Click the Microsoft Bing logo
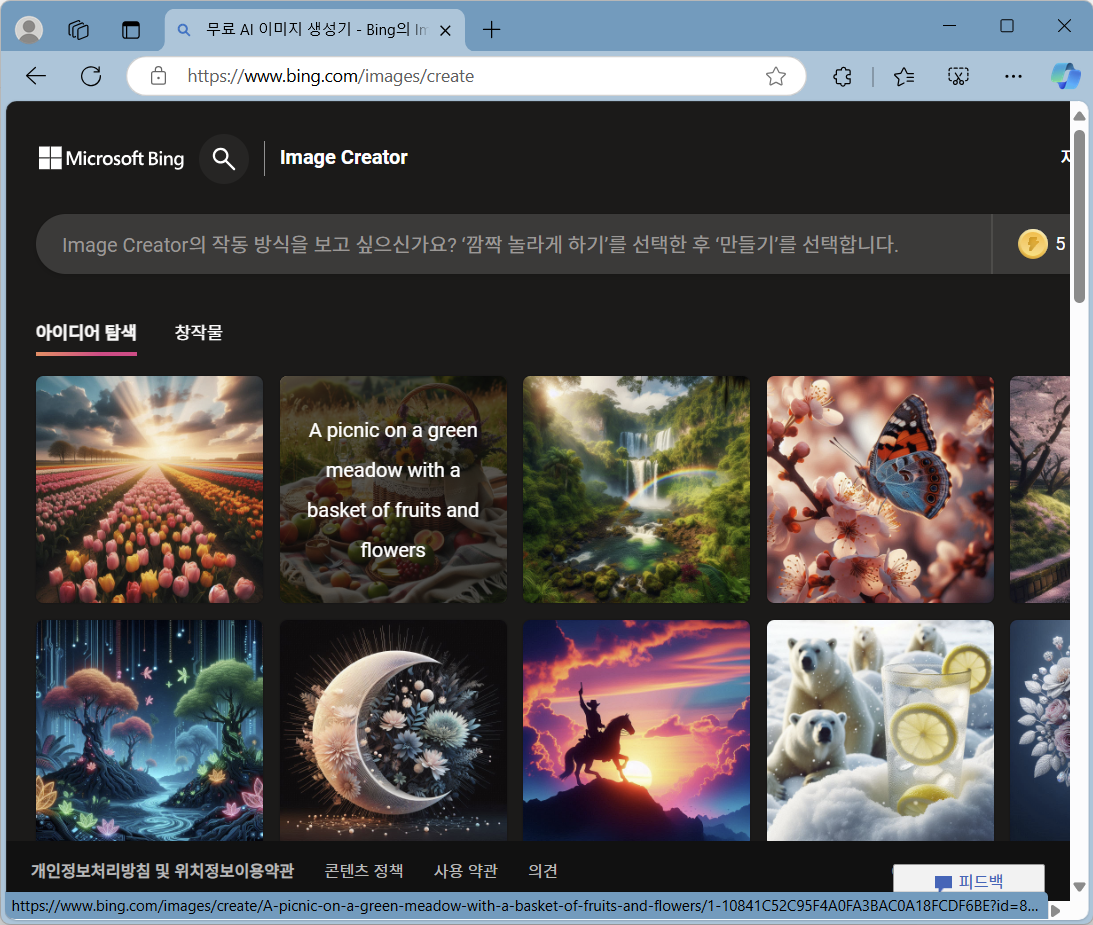This screenshot has height=925, width=1093. [x=110, y=158]
